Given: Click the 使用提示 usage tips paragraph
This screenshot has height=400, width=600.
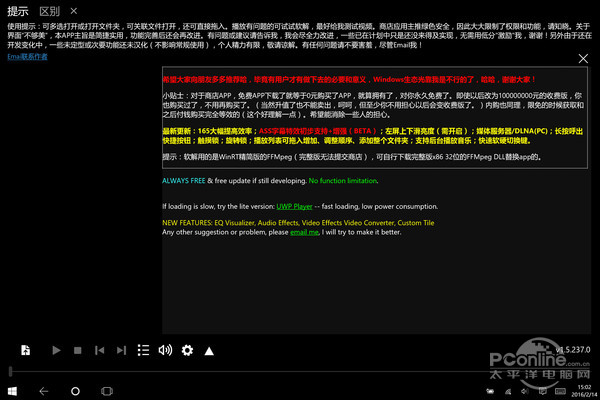Looking at the screenshot, I should pyautogui.click(x=299, y=36).
